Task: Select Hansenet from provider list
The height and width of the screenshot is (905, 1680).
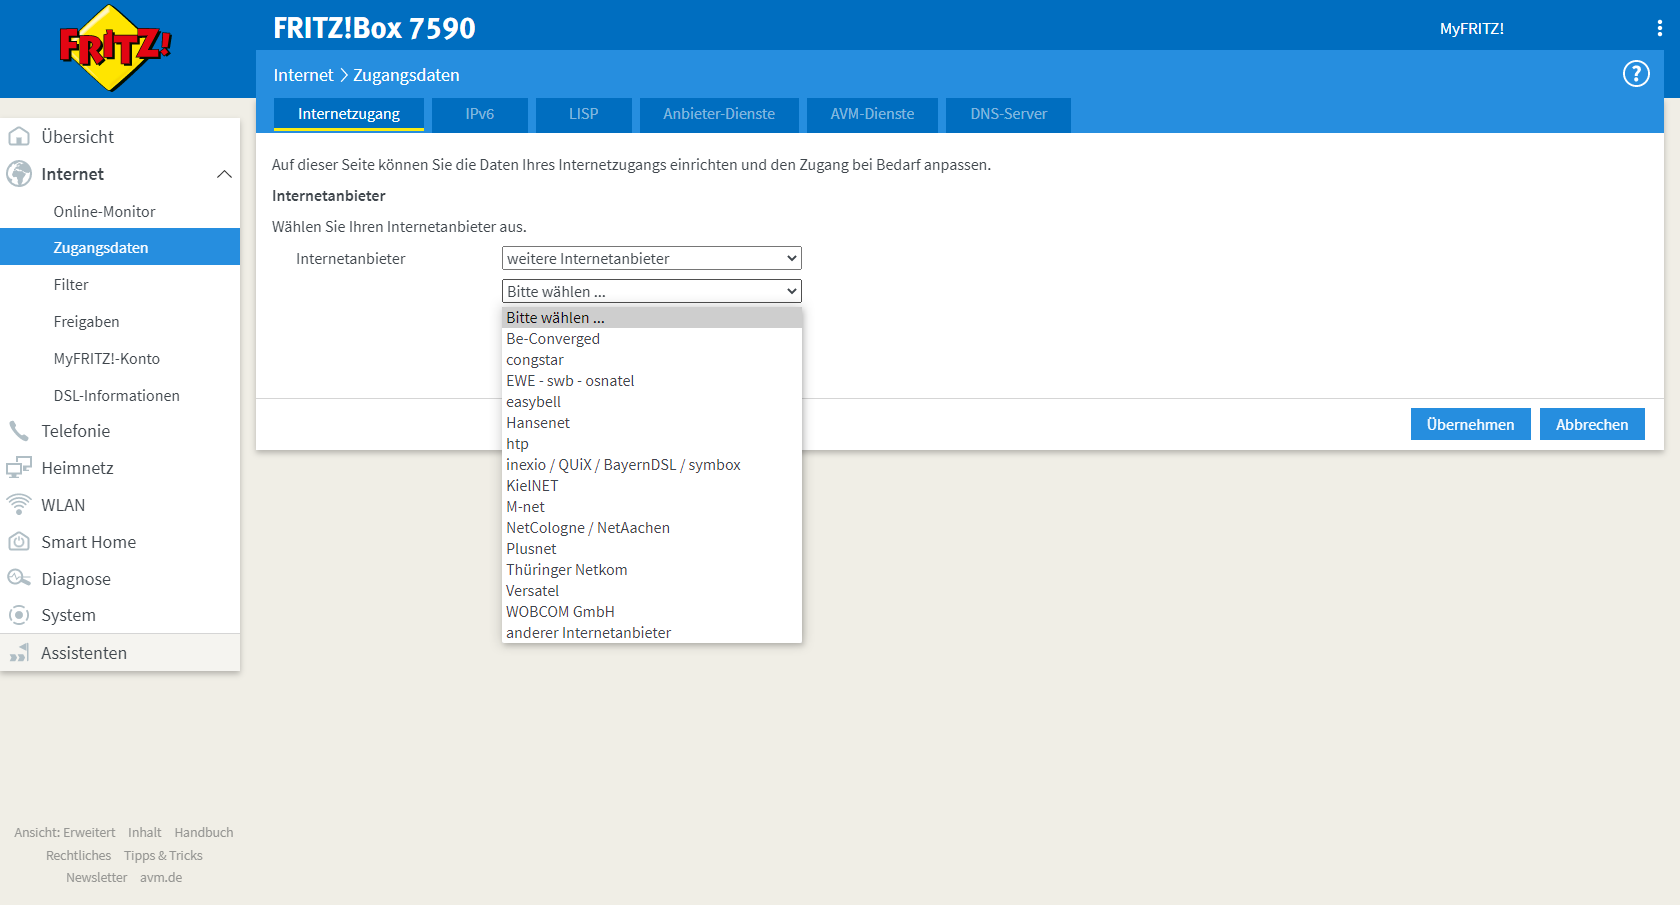Action: coord(652,423)
